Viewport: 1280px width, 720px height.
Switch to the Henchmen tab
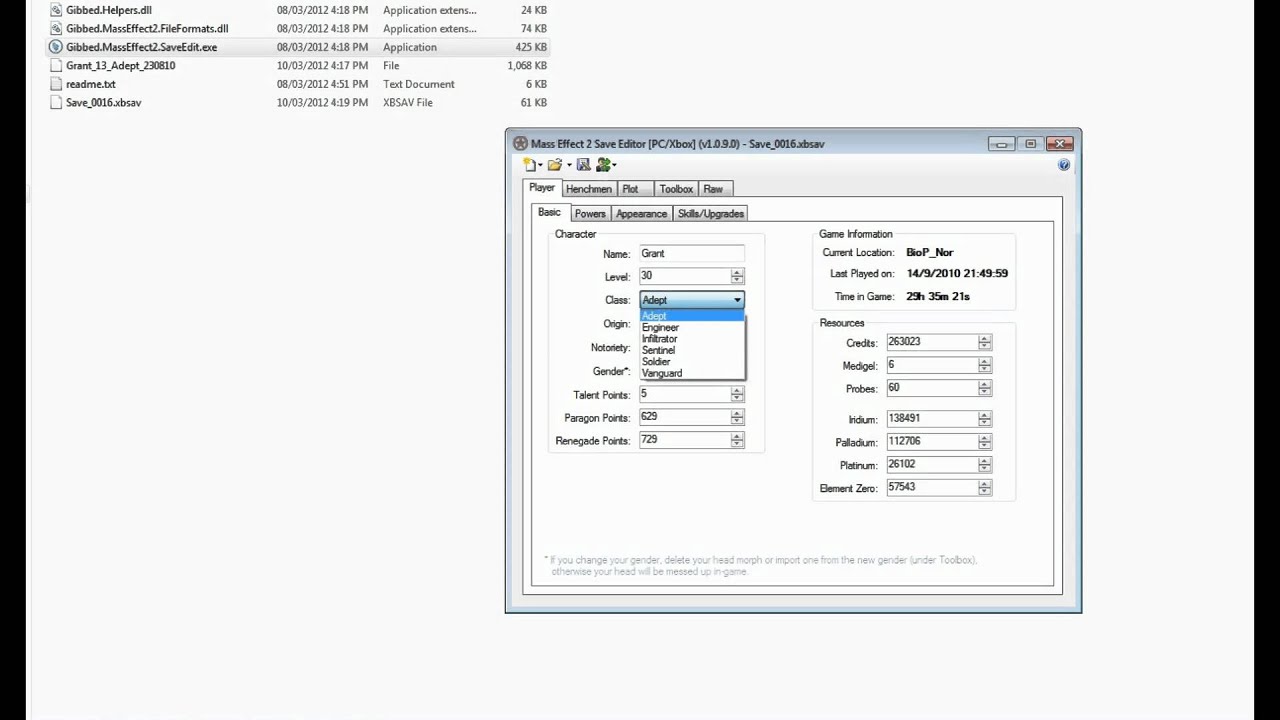coord(588,189)
